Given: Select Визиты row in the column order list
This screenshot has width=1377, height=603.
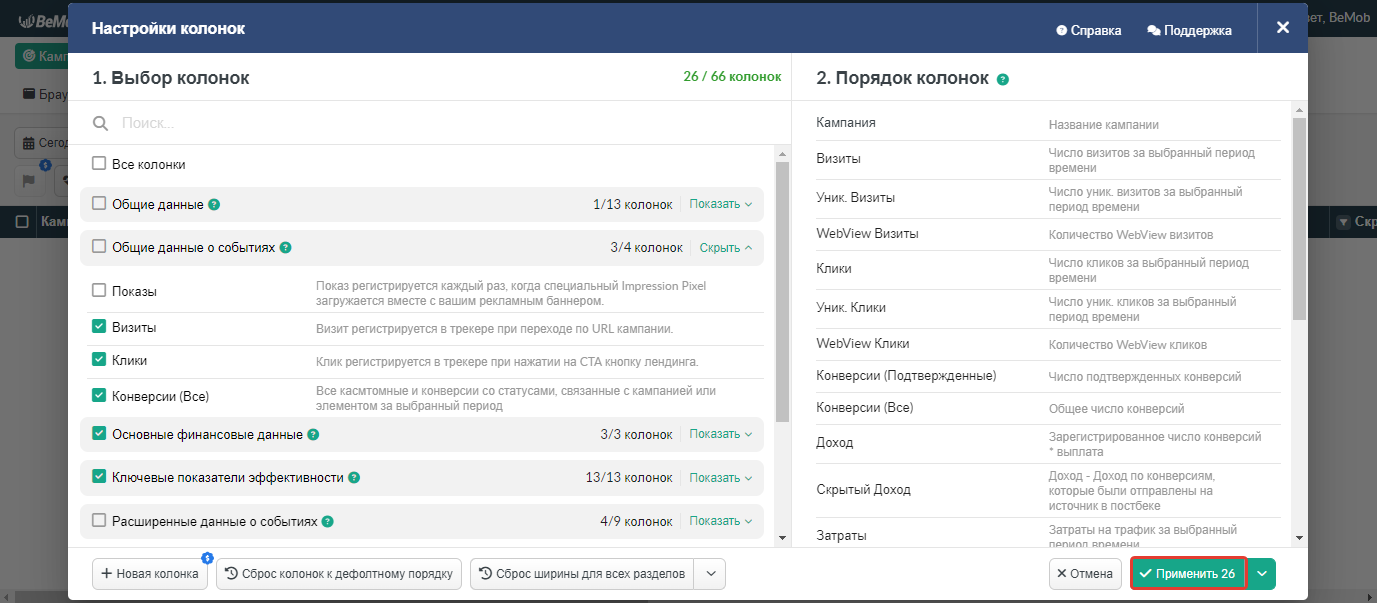Looking at the screenshot, I should [x=1048, y=160].
